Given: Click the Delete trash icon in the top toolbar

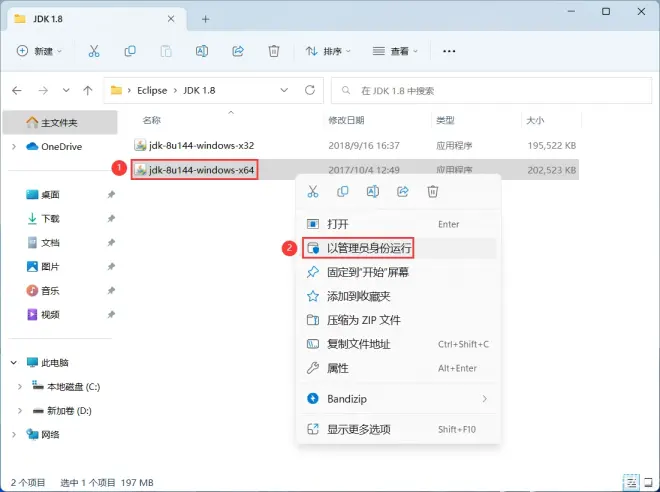Looking at the screenshot, I should tap(274, 51).
